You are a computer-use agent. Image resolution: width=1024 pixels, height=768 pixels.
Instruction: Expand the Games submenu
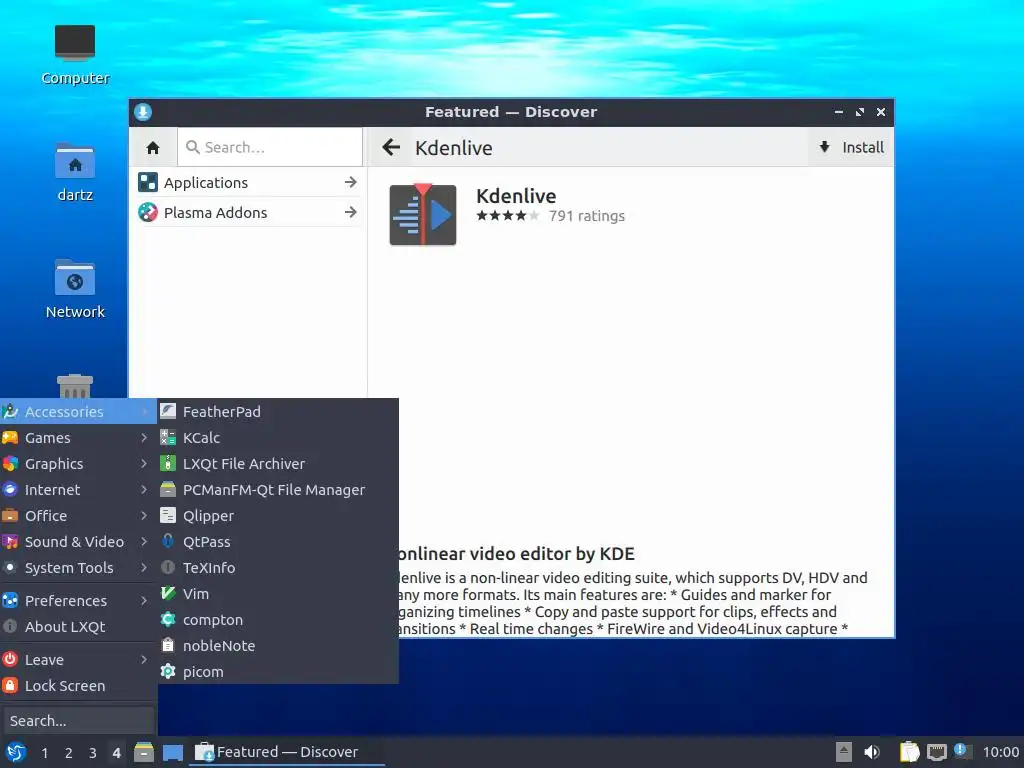coord(78,438)
